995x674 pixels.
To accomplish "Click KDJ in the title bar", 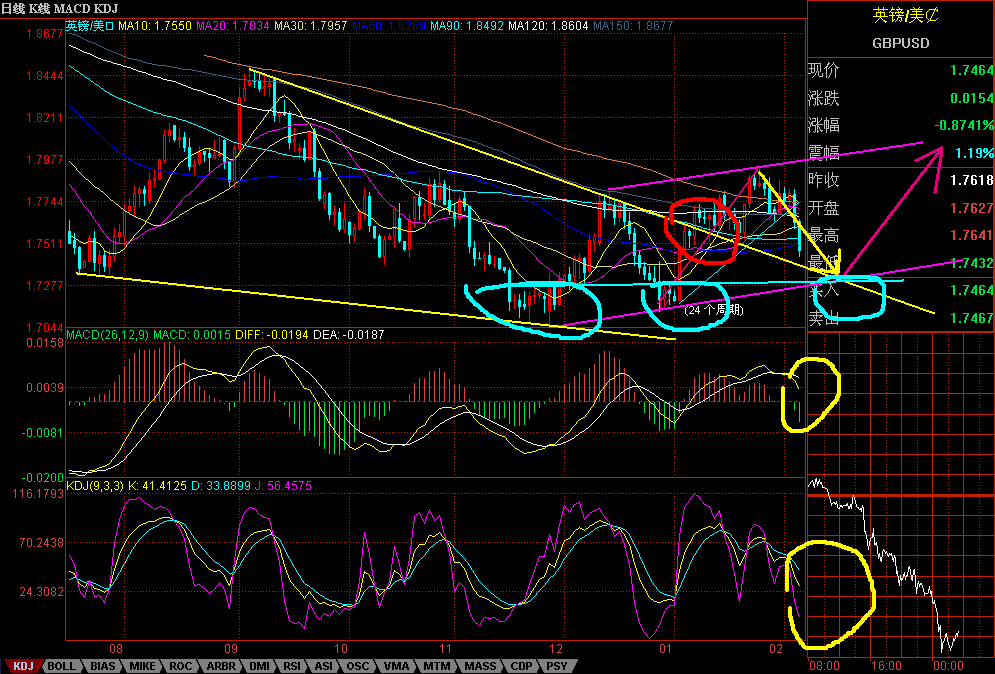I will (104, 9).
